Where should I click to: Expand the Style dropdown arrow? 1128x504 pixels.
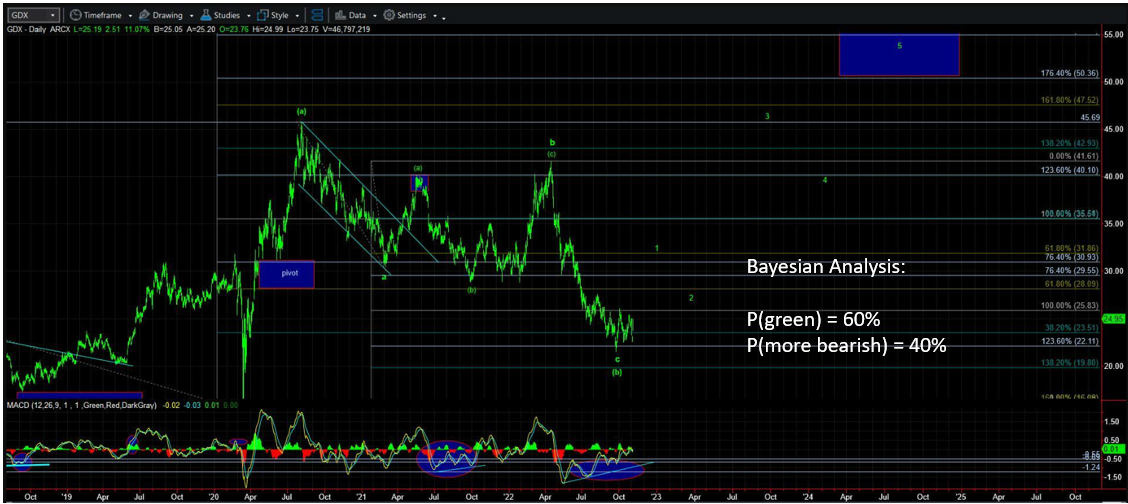tap(297, 16)
